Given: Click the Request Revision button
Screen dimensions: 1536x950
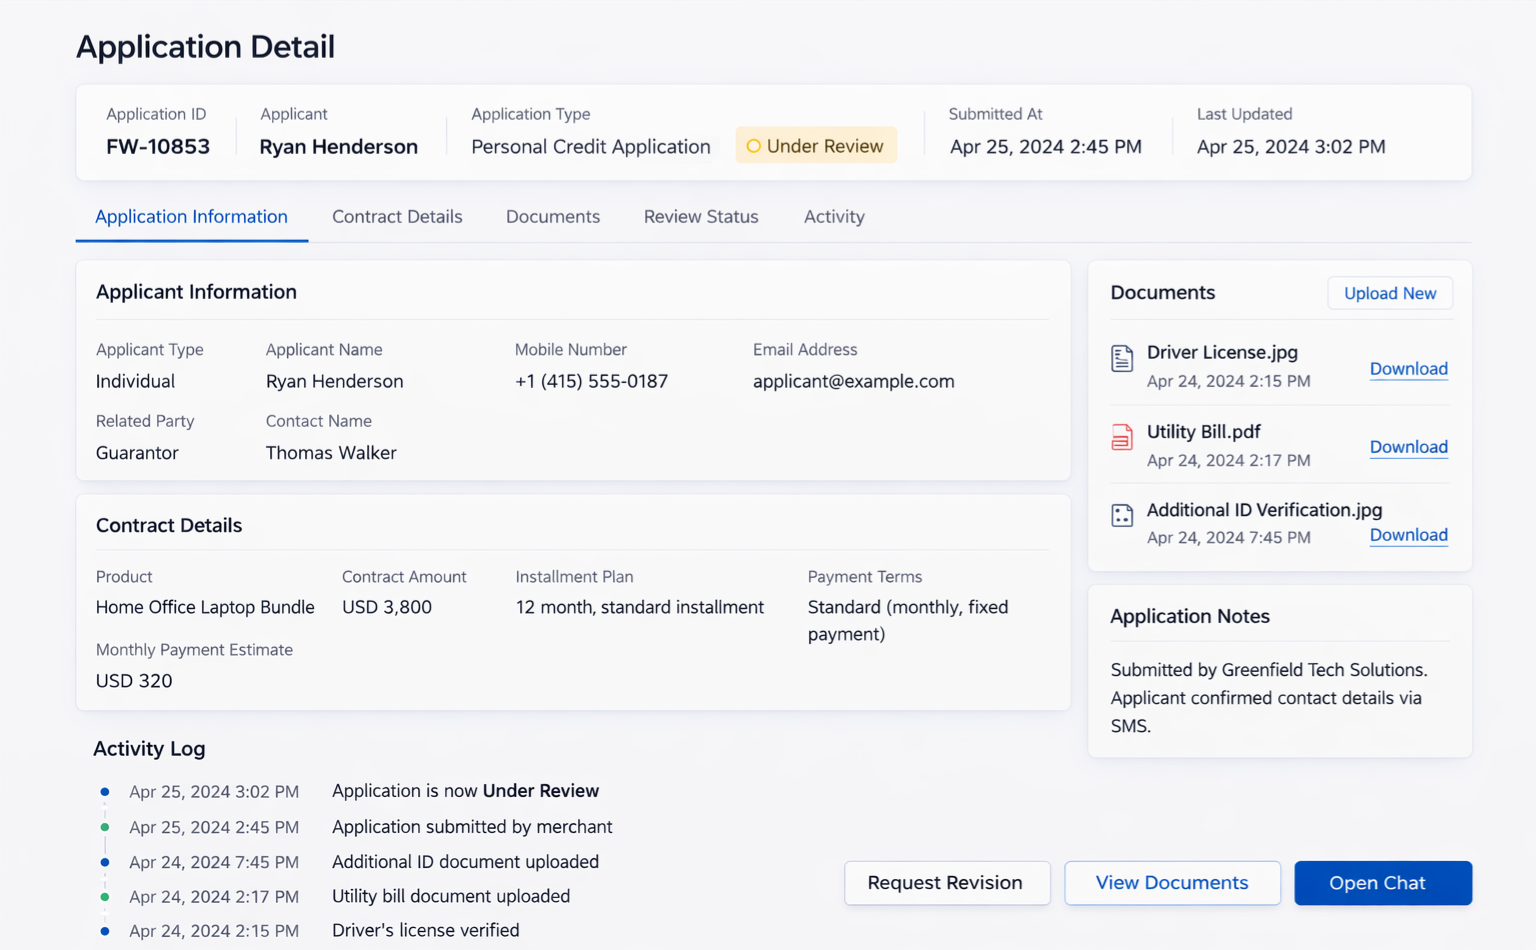Looking at the screenshot, I should 946,883.
